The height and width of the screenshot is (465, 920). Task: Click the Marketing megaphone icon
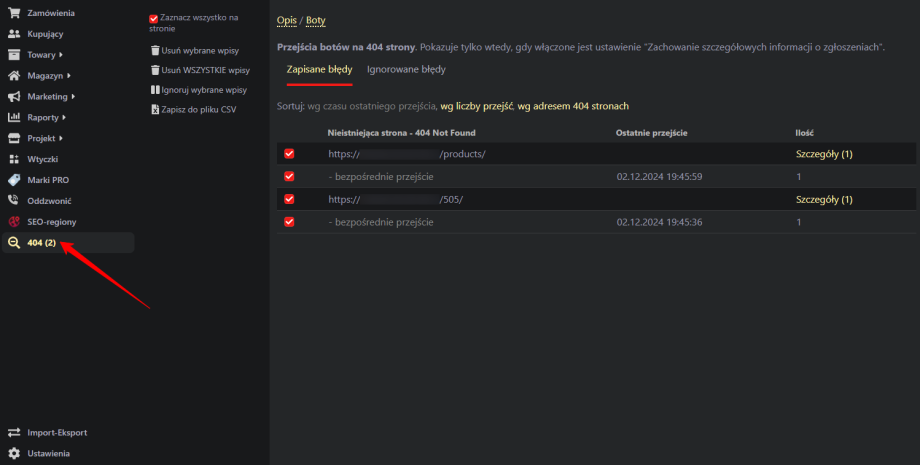(x=14, y=97)
